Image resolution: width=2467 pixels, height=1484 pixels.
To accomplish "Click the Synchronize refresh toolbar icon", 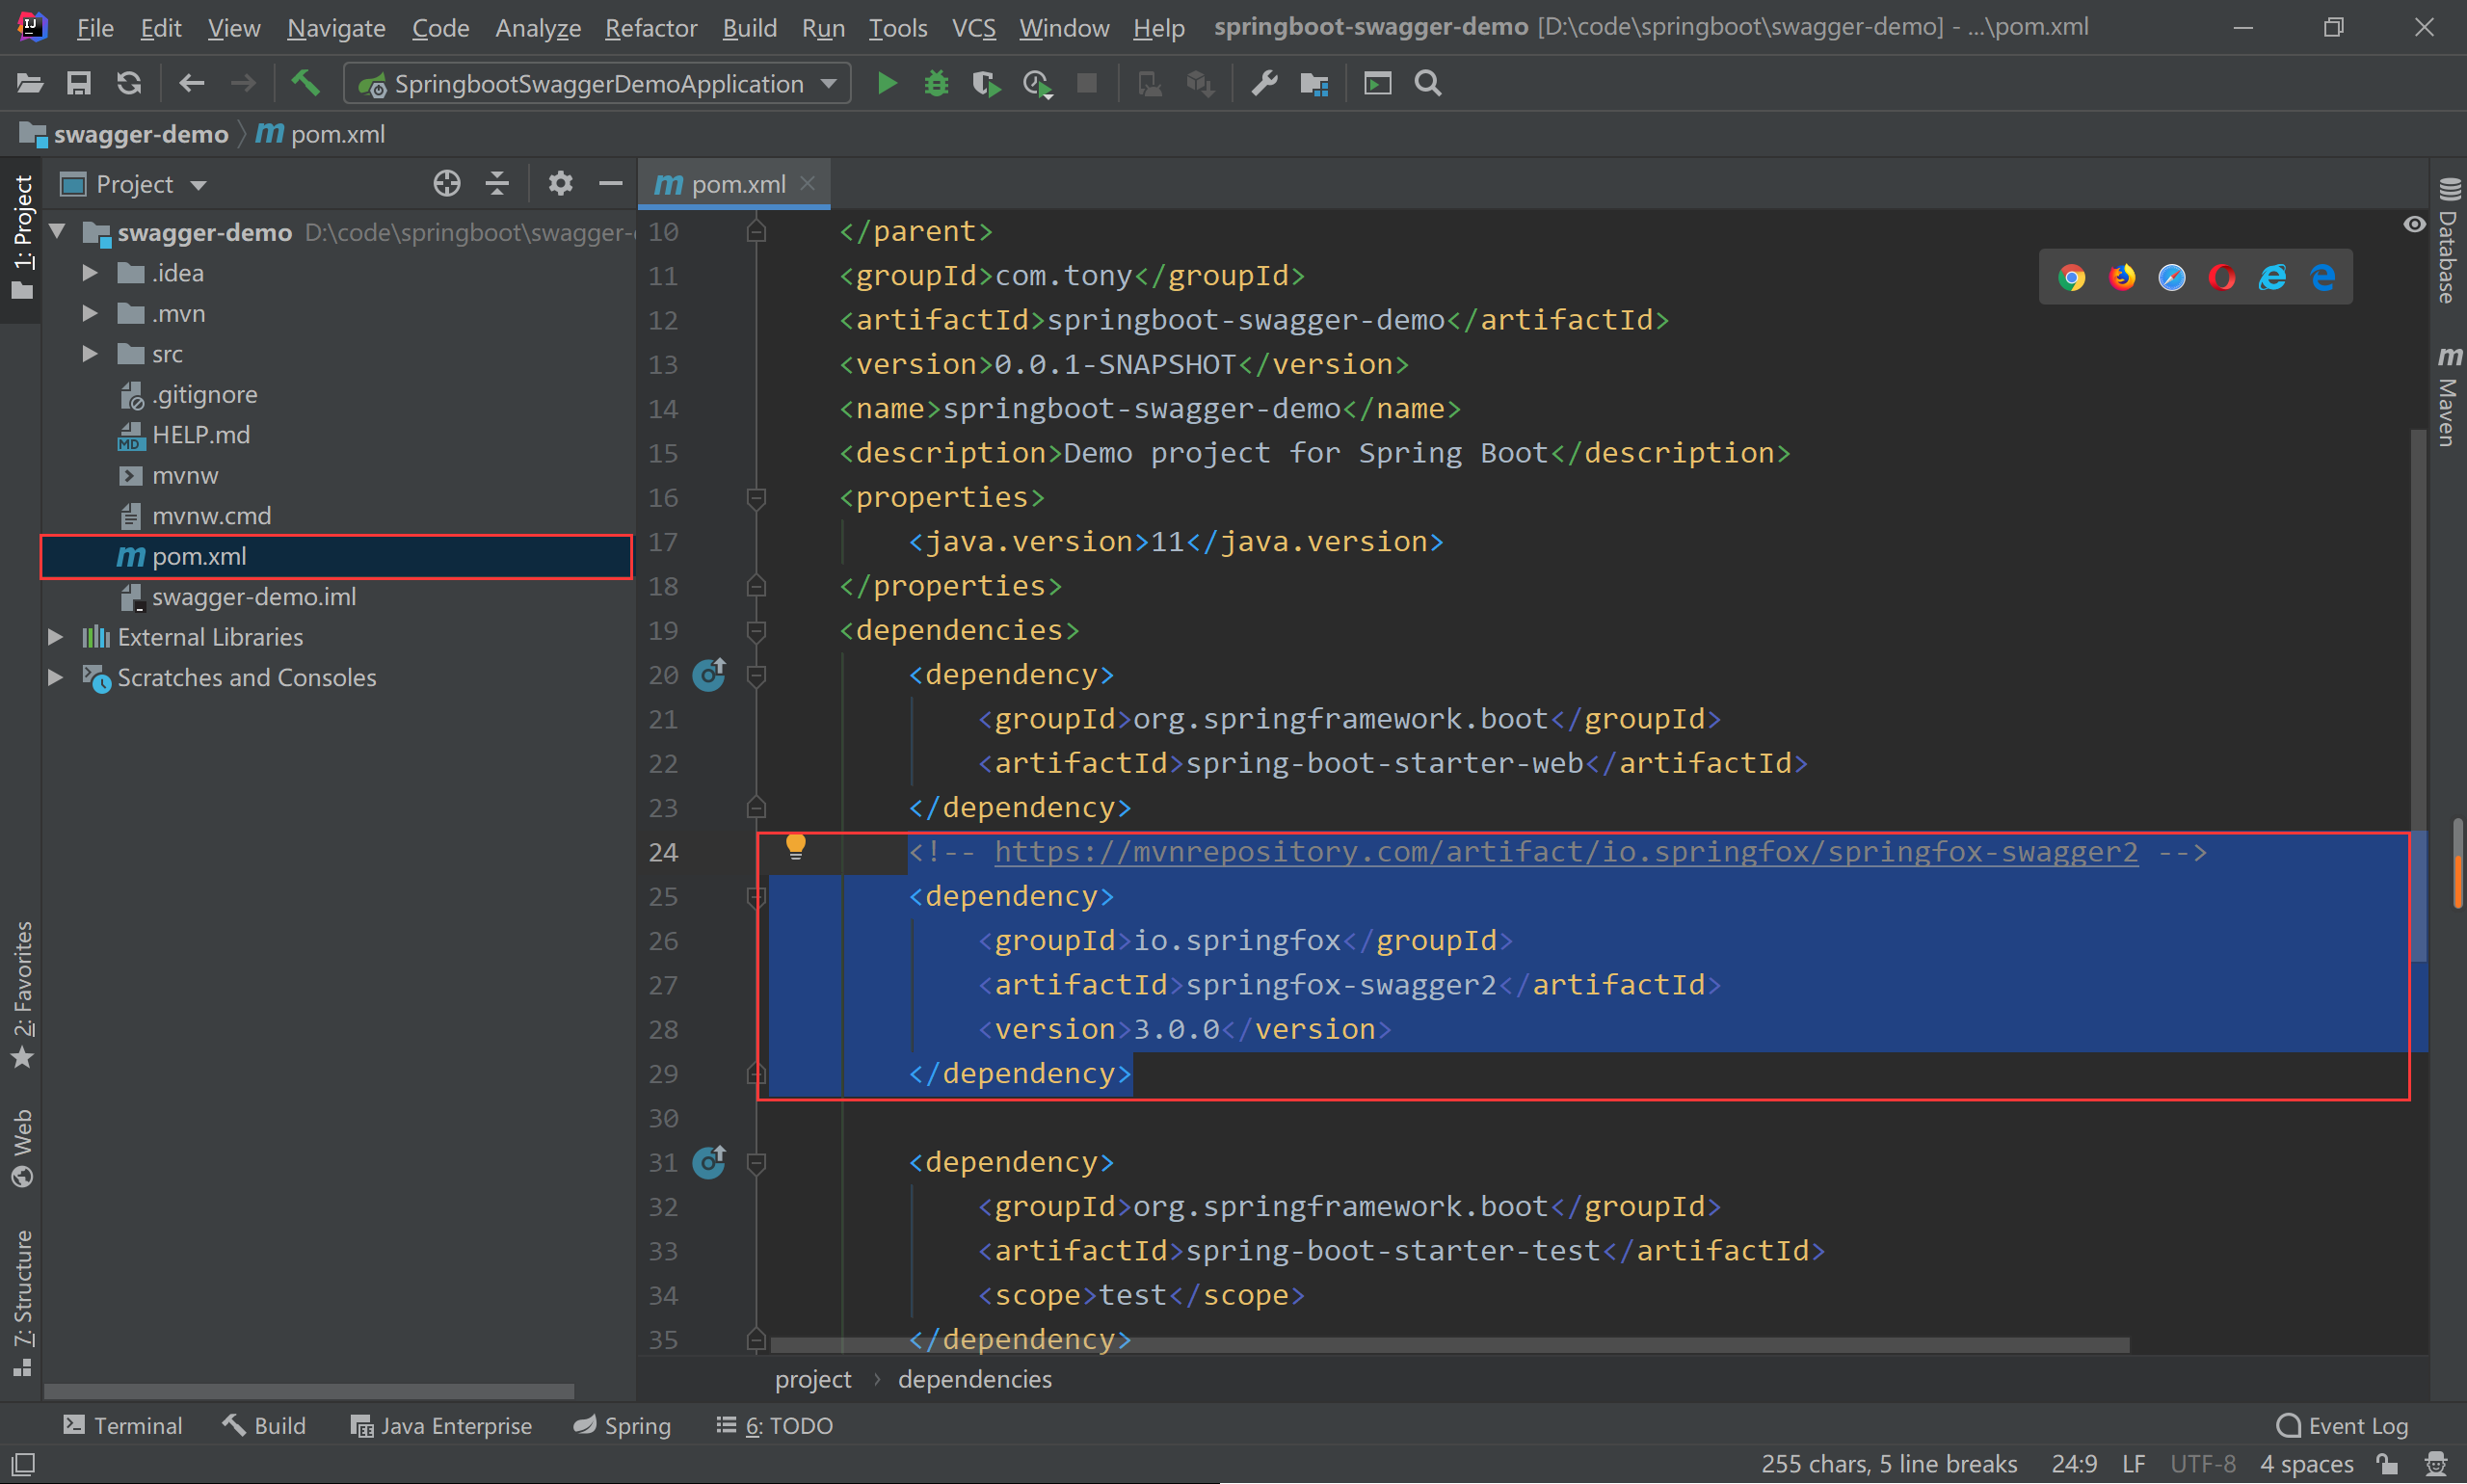I will pyautogui.click(x=129, y=83).
